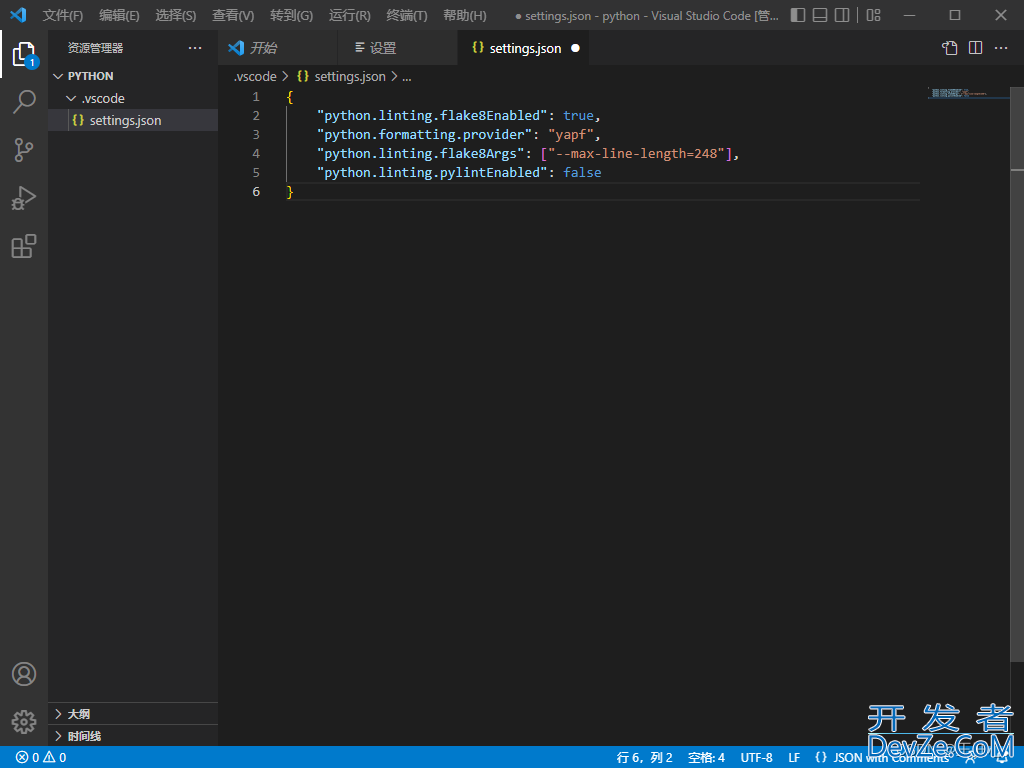The width and height of the screenshot is (1024, 768).
Task: Click the breadcrumb ellipsis item
Action: tap(407, 76)
